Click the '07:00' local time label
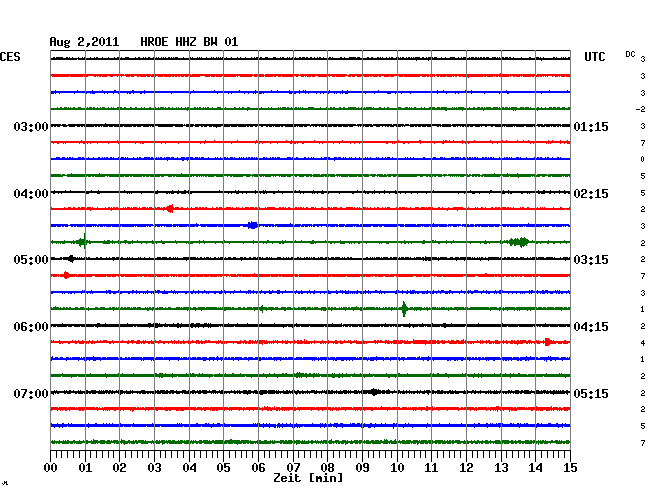 tap(31, 393)
